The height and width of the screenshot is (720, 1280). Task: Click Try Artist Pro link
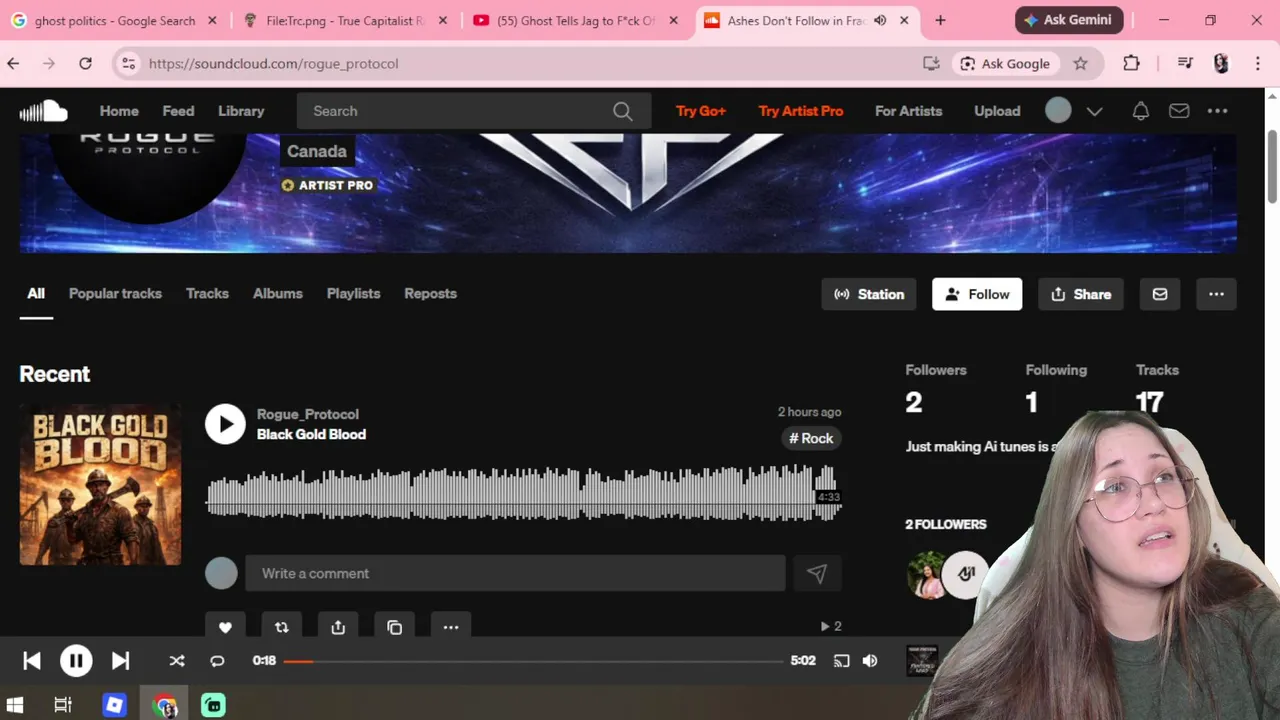pyautogui.click(x=801, y=111)
